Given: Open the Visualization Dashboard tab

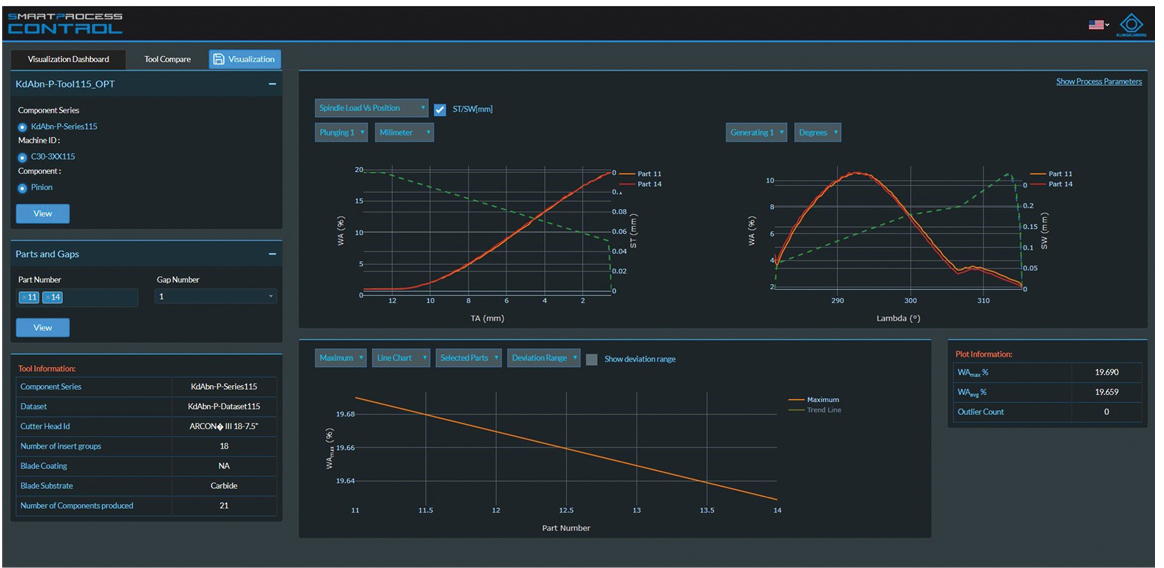Looking at the screenshot, I should coord(68,59).
